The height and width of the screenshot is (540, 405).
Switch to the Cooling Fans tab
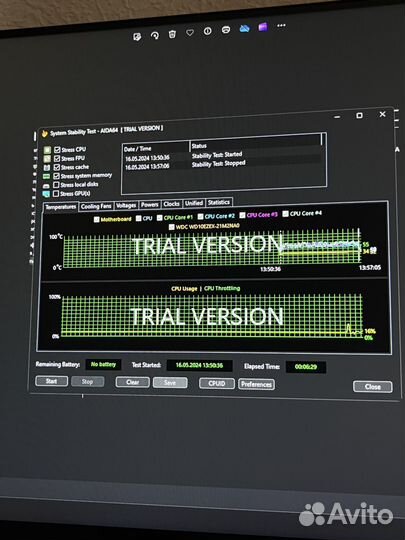96,206
